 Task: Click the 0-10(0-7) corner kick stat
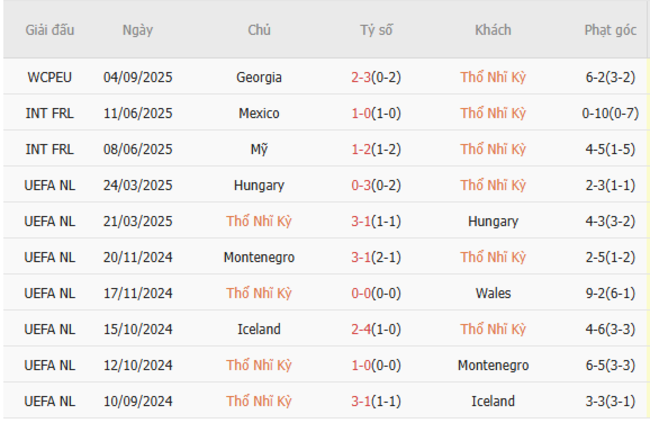[x=610, y=113]
